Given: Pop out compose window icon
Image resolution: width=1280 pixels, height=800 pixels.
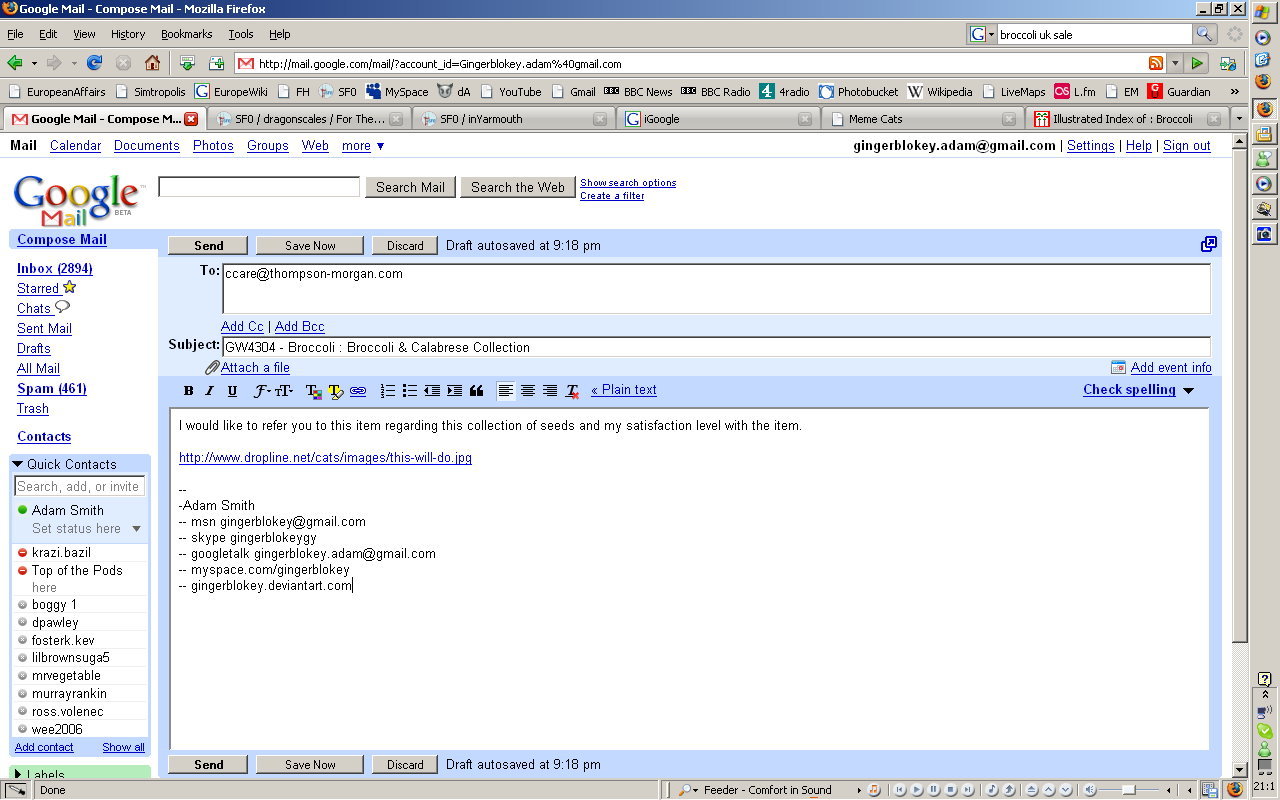Looking at the screenshot, I should coord(1209,244).
